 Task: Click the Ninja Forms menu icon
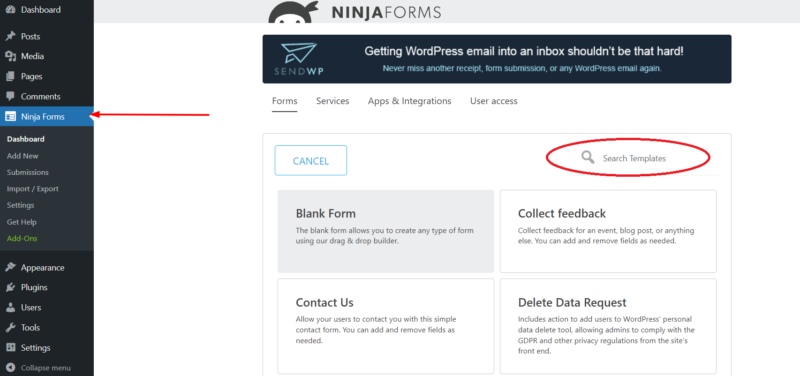(10, 117)
